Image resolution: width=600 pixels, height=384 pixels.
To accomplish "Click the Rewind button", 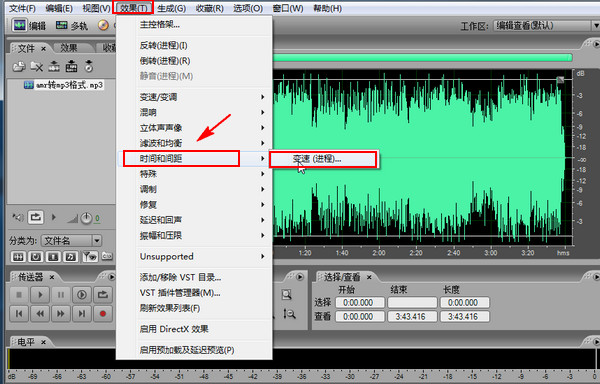I will coord(40,314).
